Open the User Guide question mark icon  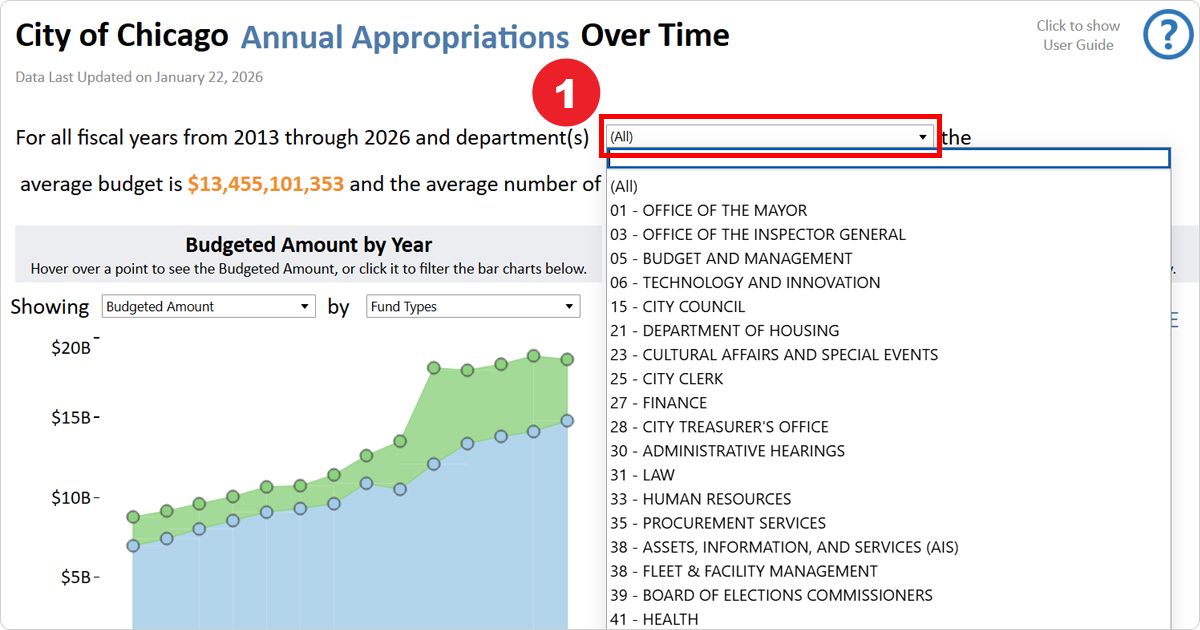coord(1168,33)
